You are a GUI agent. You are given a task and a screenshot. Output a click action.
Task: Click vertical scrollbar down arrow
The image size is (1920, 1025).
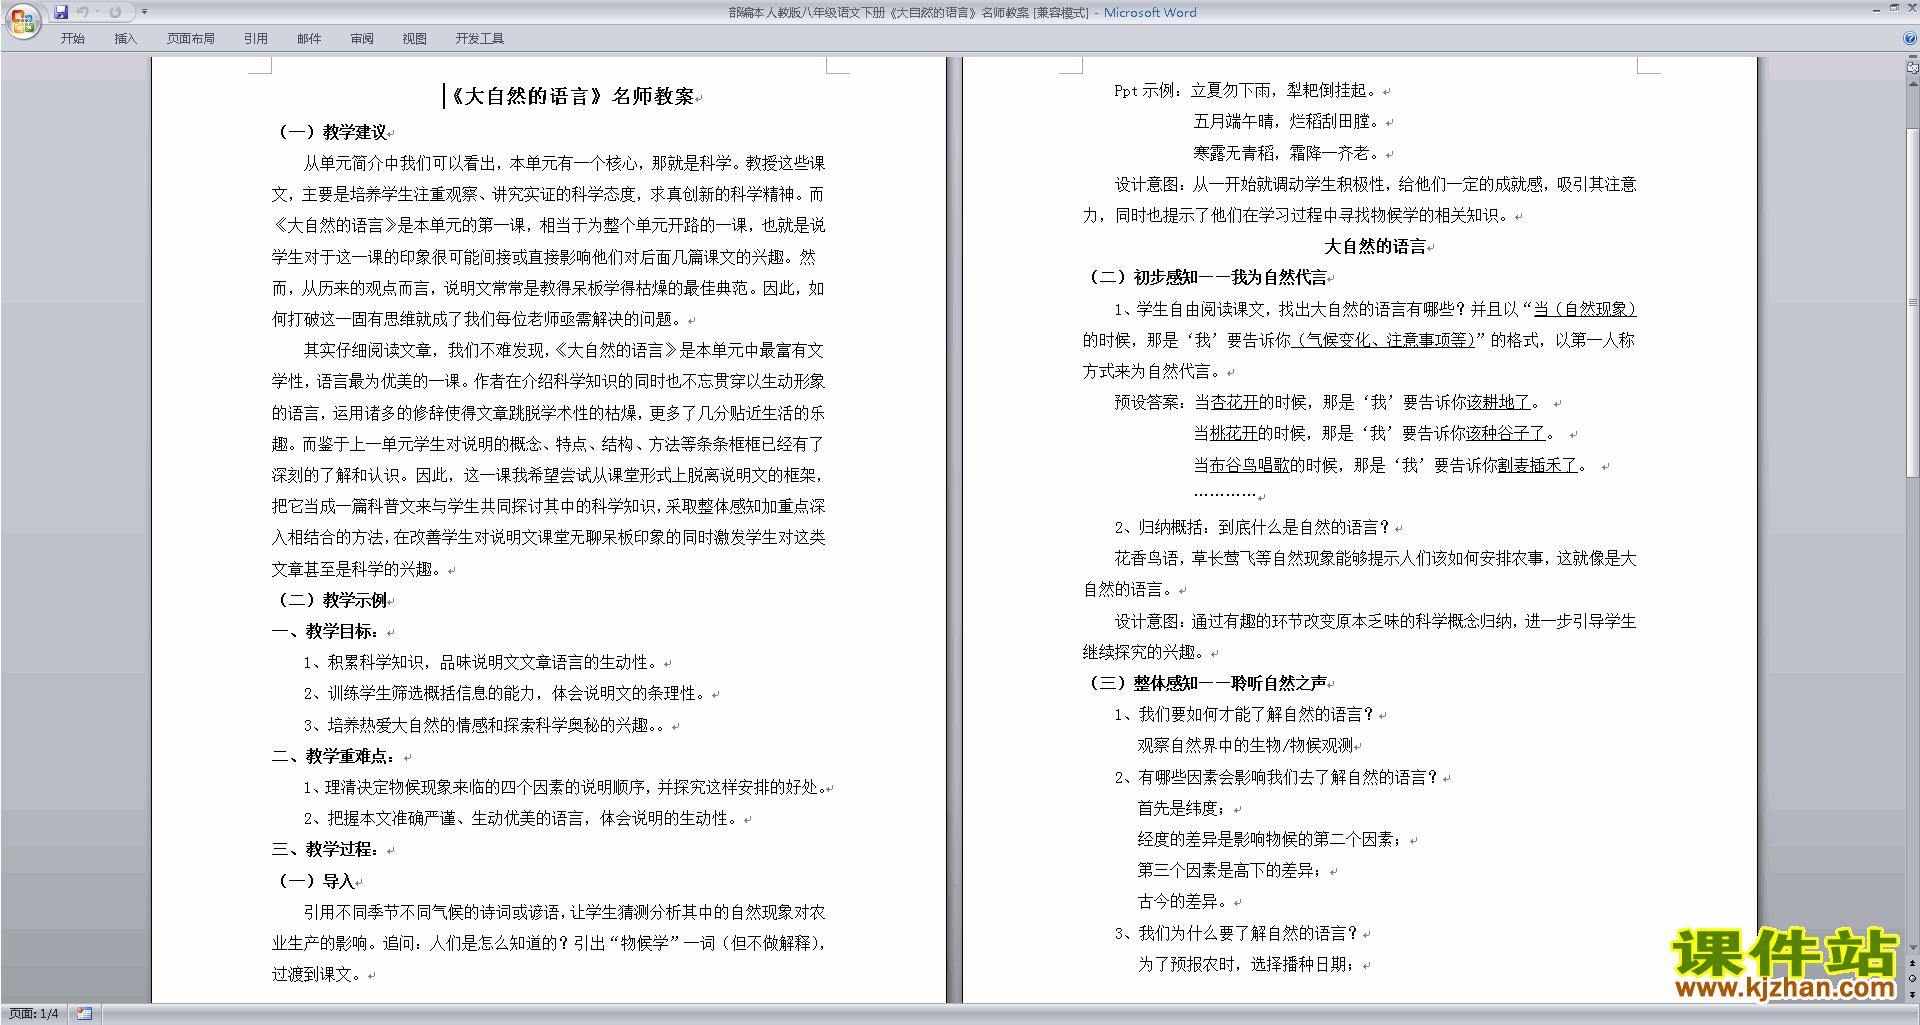click(1912, 947)
